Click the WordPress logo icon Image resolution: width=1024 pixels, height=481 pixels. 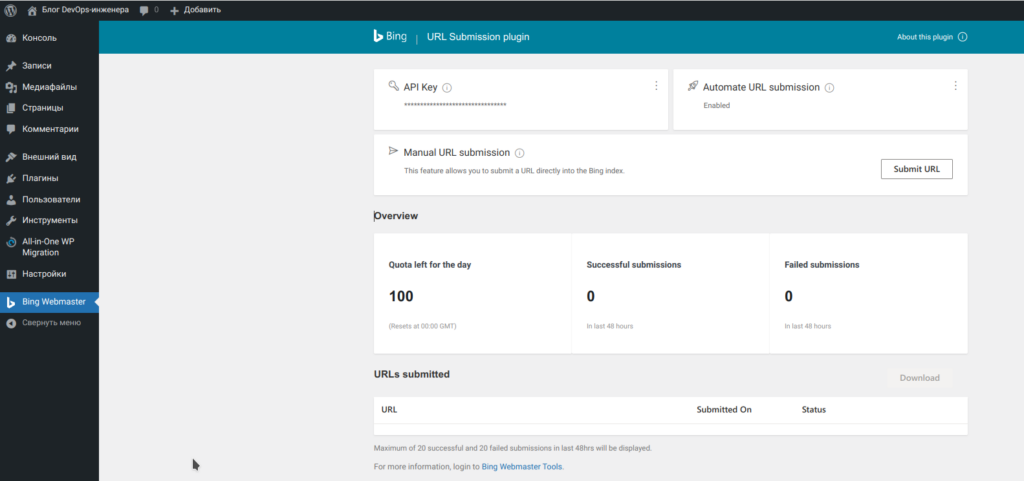[10, 9]
